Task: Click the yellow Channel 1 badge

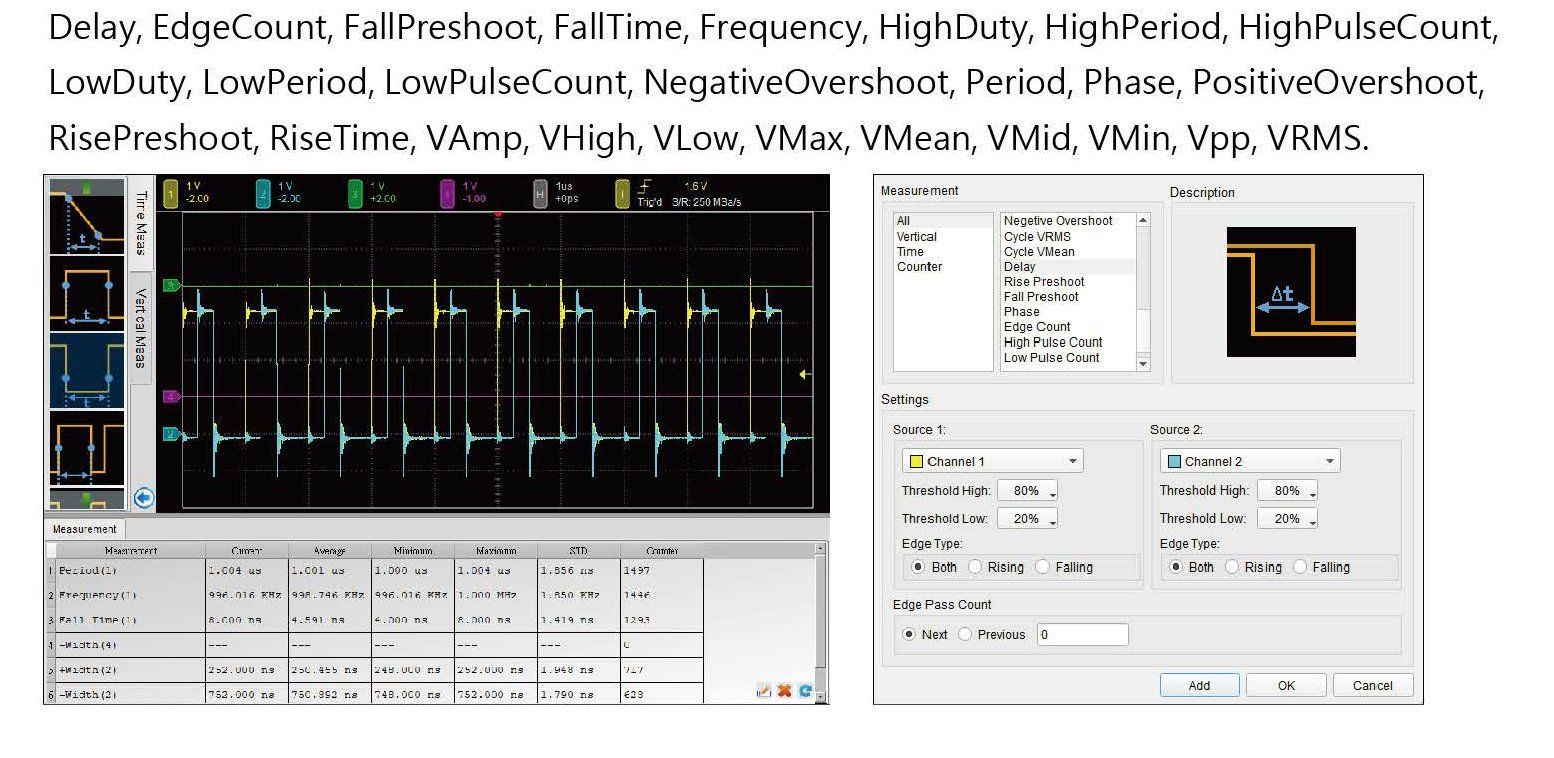Action: tap(171, 193)
